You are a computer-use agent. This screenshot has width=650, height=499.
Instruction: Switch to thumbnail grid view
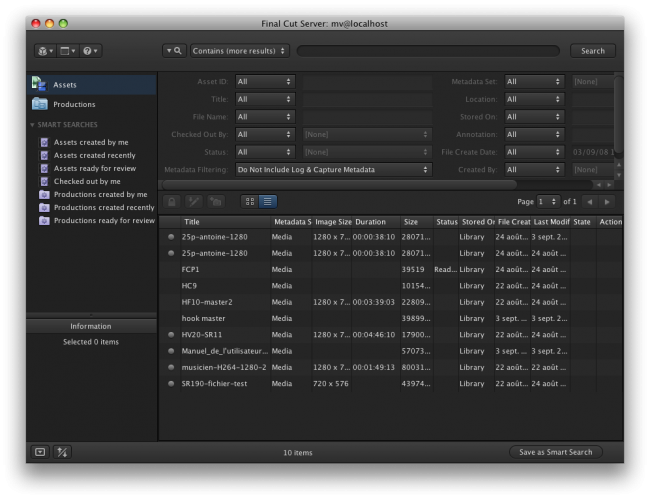[250, 202]
